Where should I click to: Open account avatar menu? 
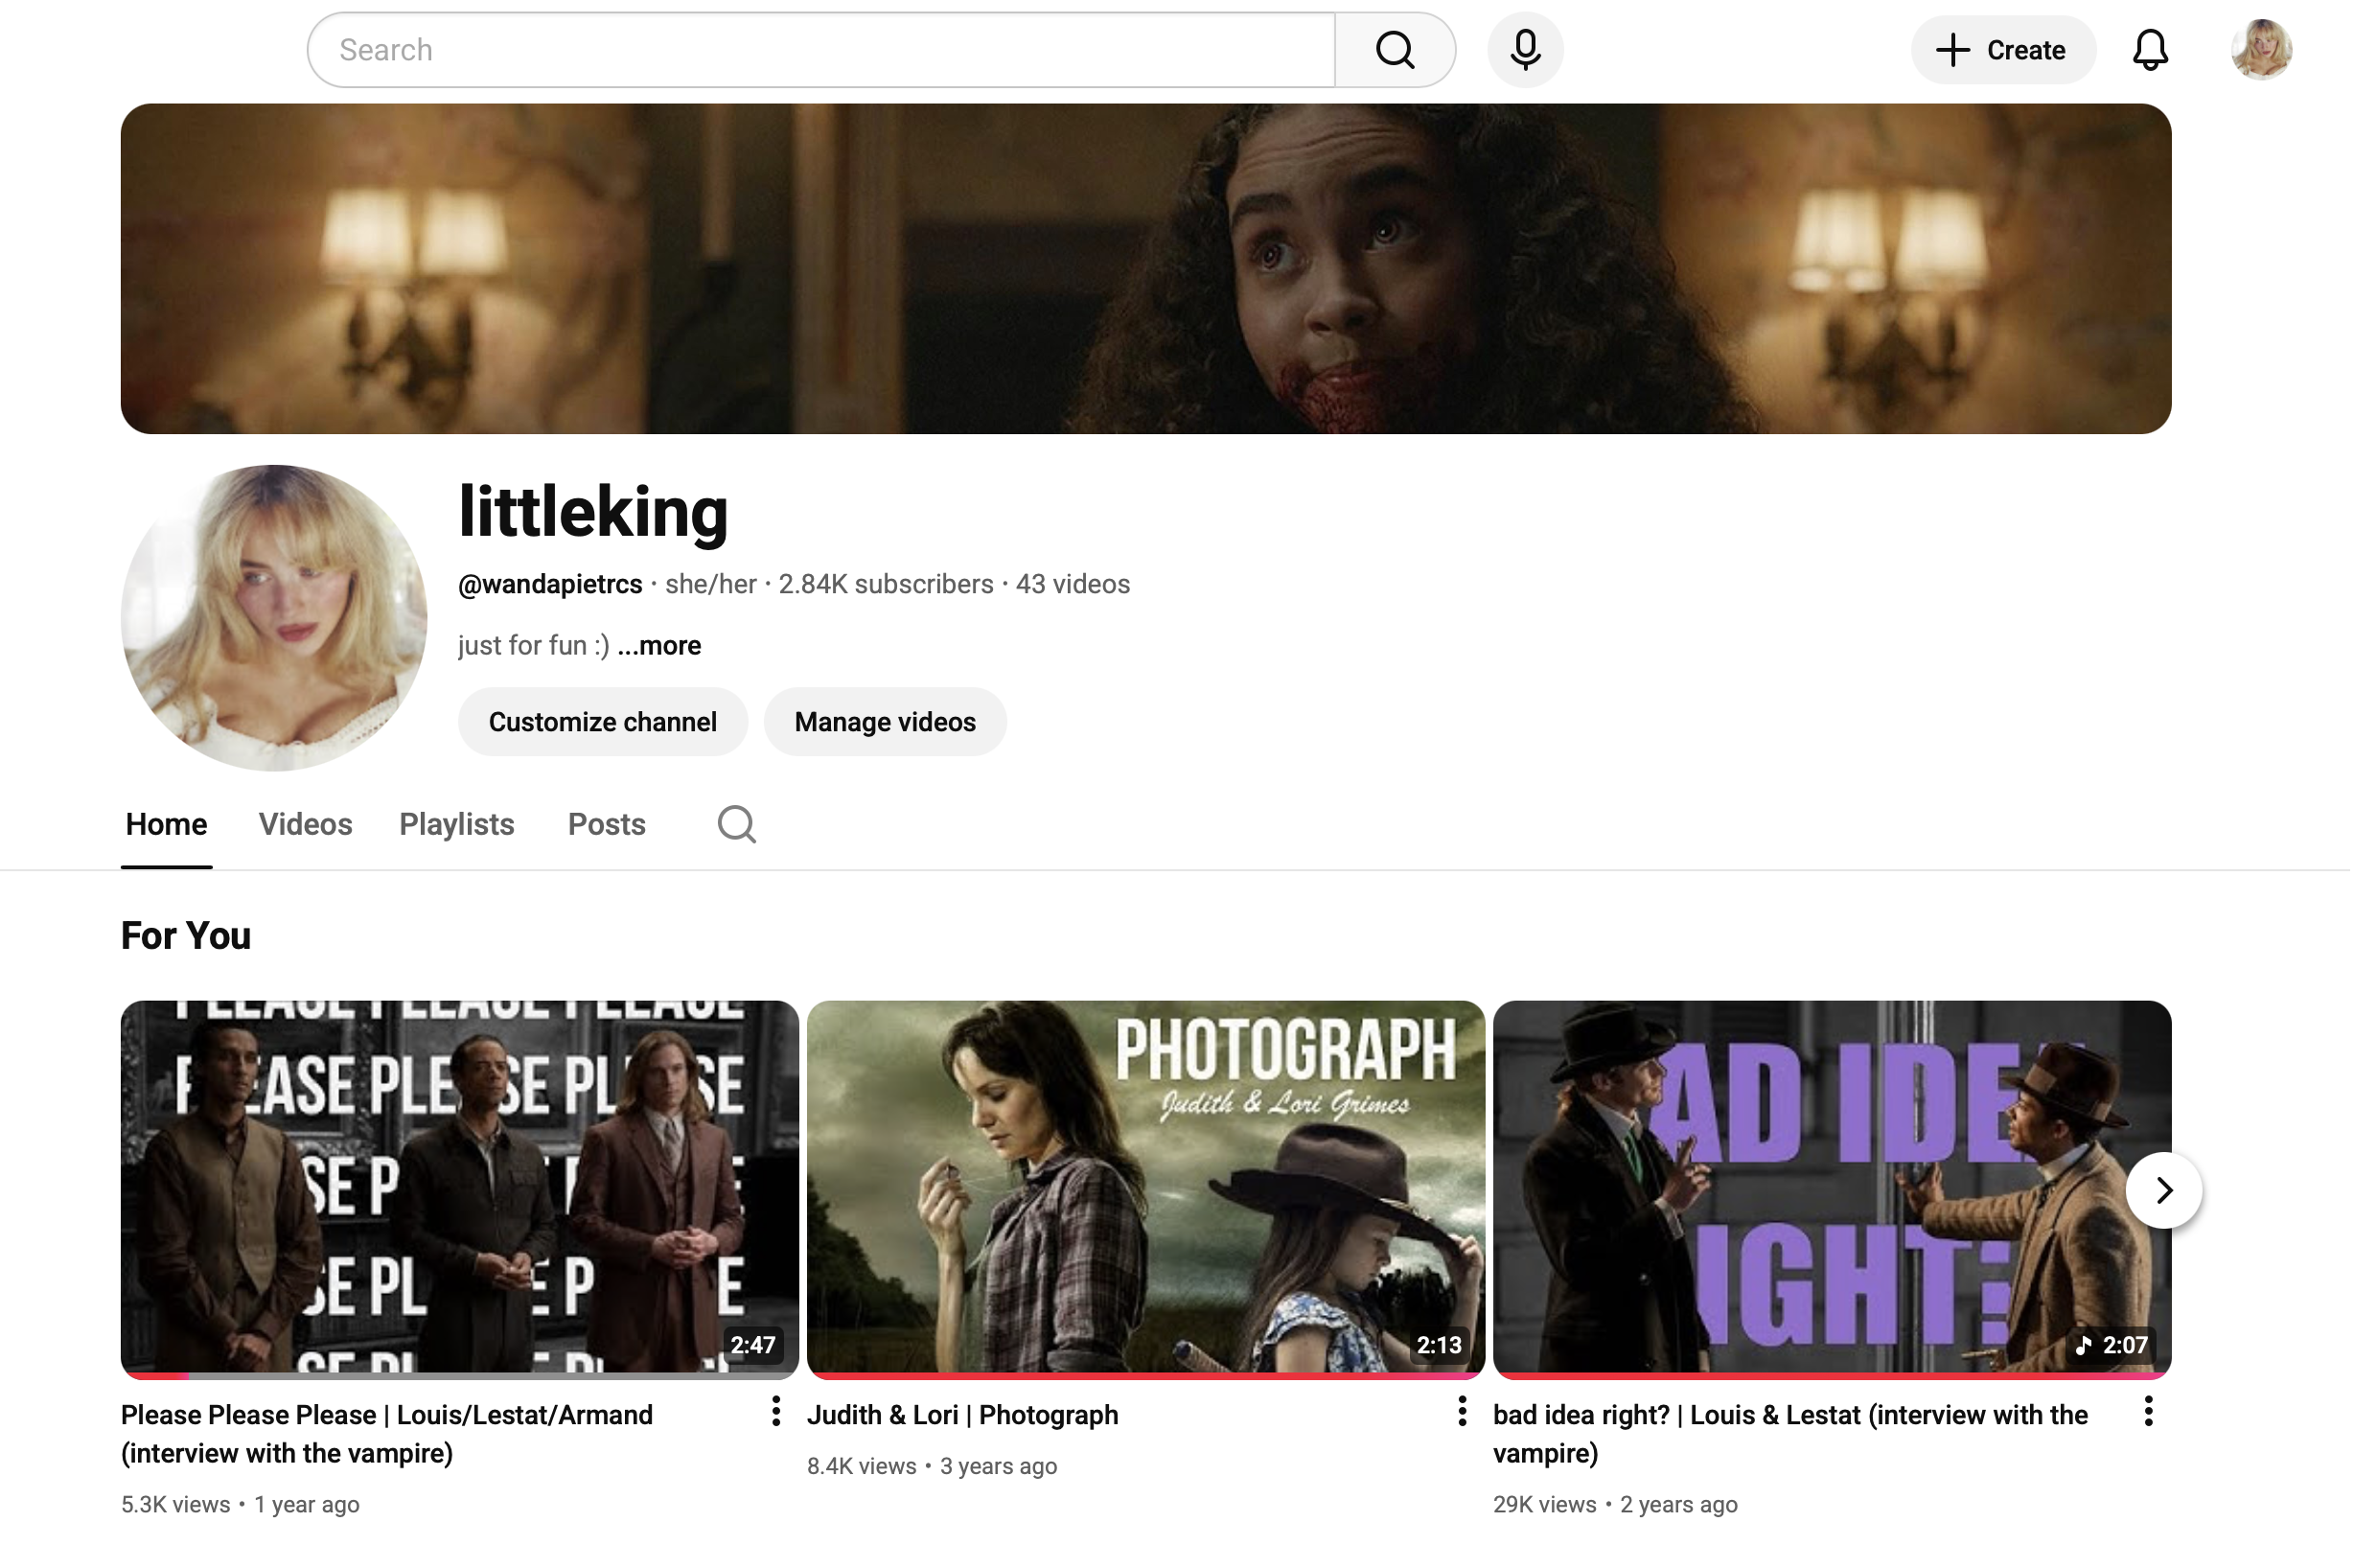pyautogui.click(x=2260, y=50)
